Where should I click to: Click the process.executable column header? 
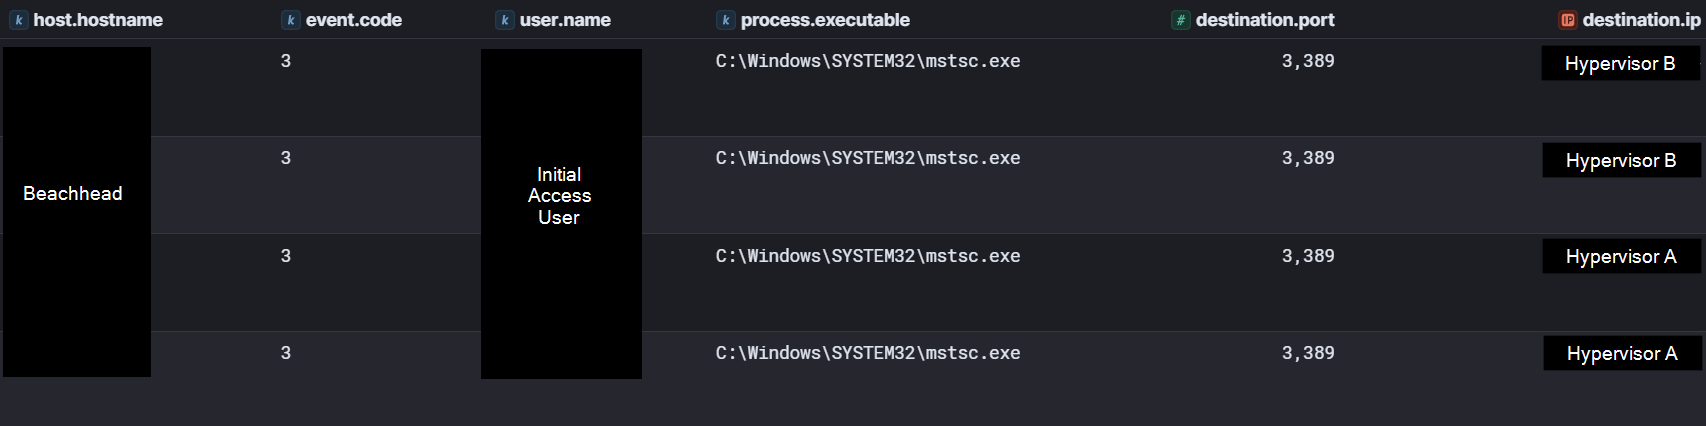tap(825, 20)
